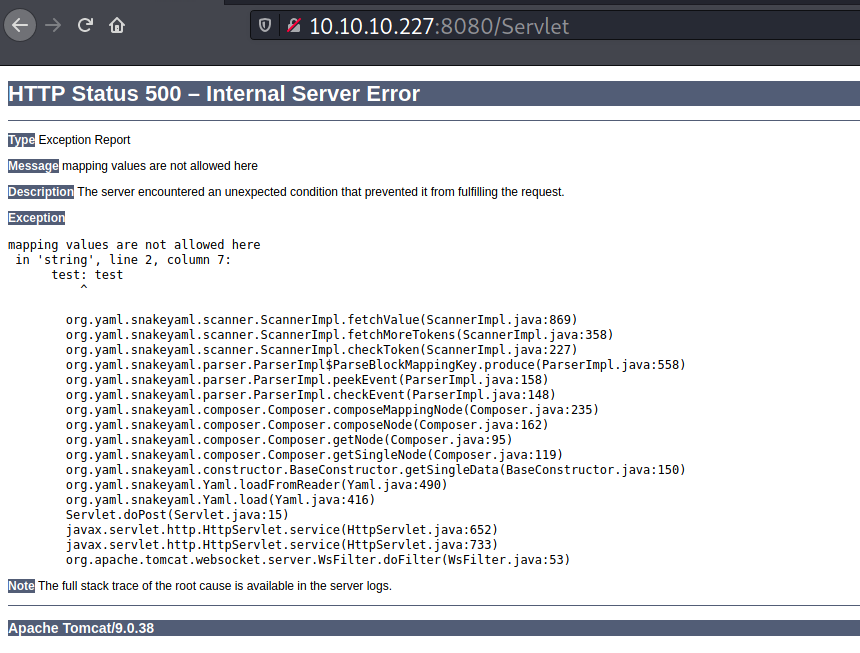Focus the address bar showing 10.10.10.227:8080/Servlet
Image resolution: width=860 pixels, height=653 pixels.
(x=500, y=26)
